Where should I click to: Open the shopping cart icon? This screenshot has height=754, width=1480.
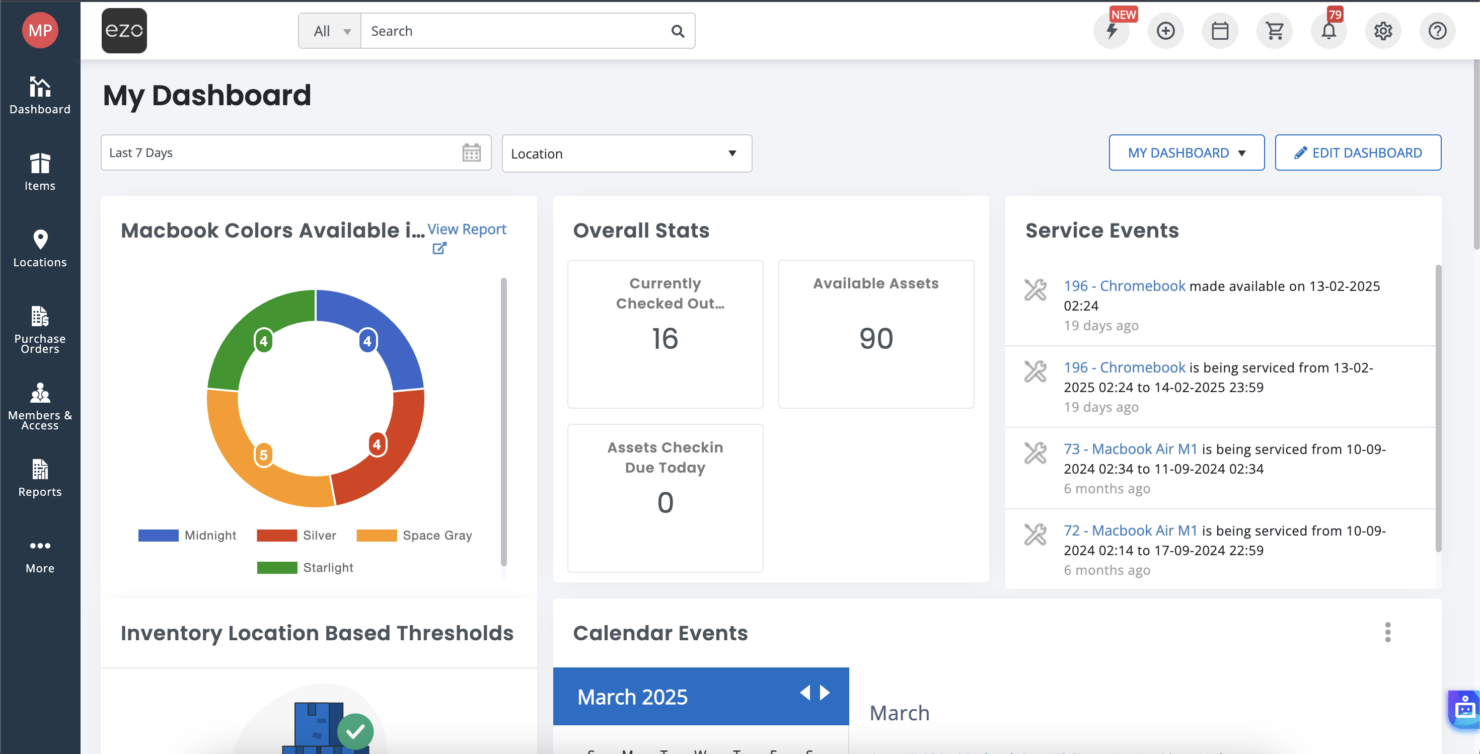pos(1274,31)
